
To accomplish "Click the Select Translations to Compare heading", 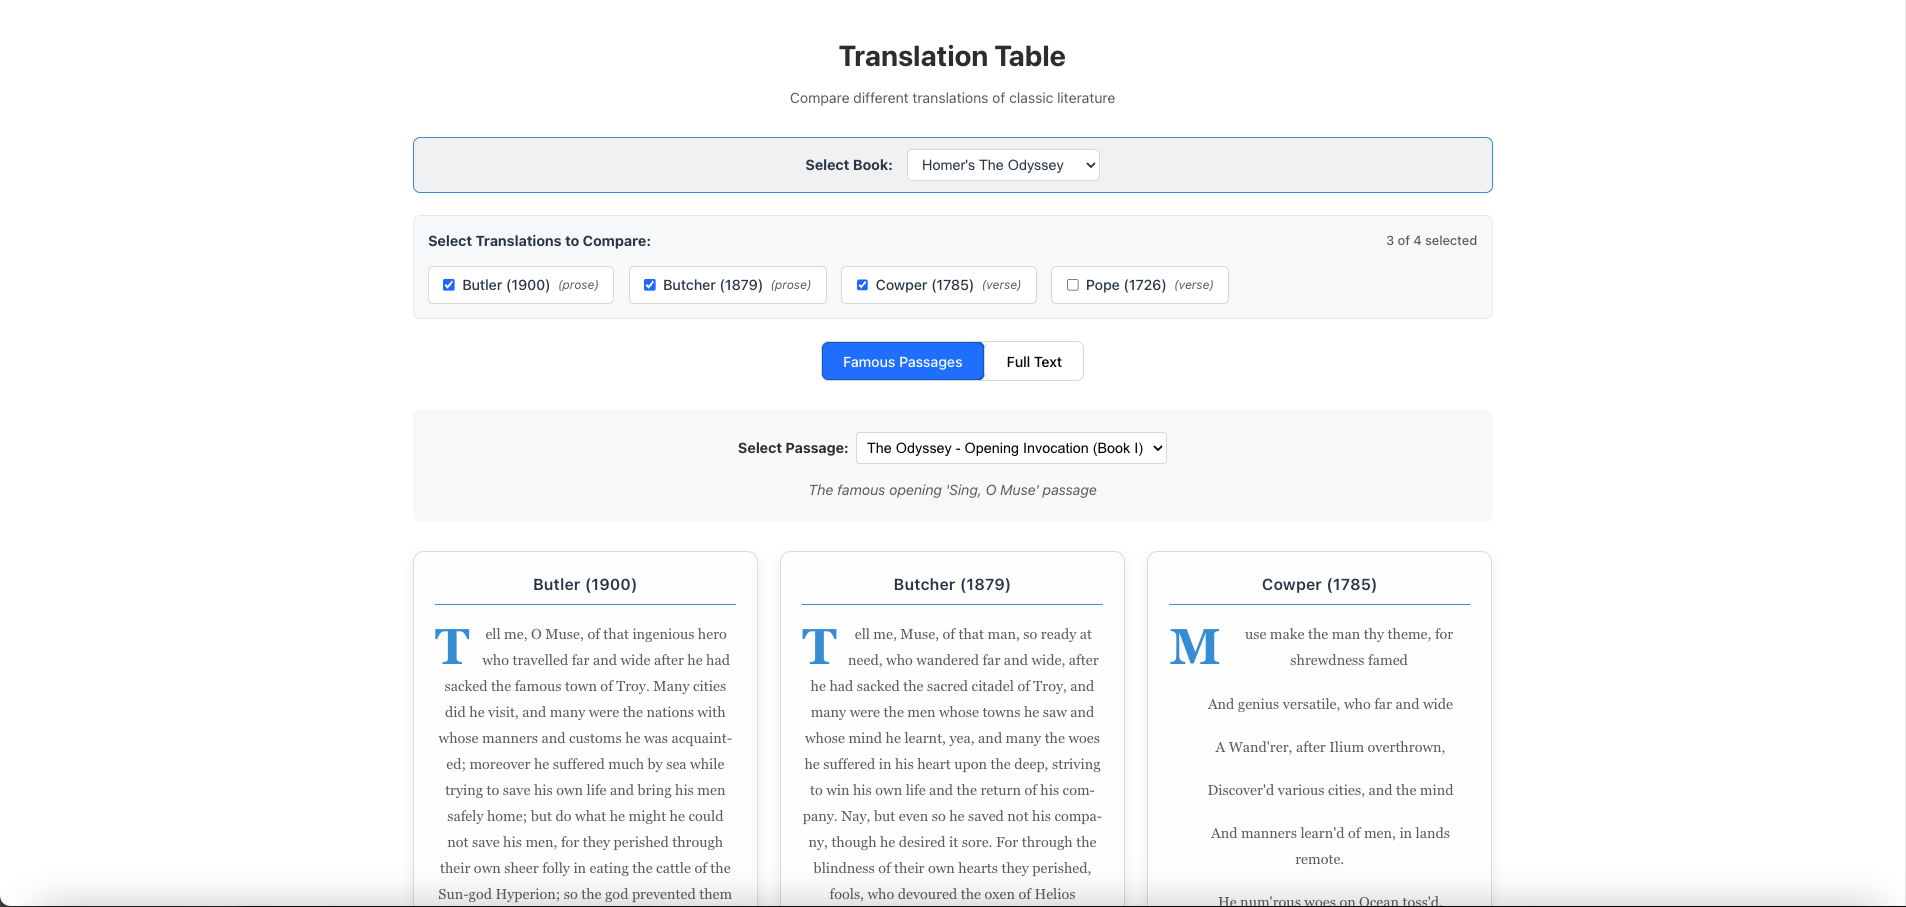I will pyautogui.click(x=539, y=240).
